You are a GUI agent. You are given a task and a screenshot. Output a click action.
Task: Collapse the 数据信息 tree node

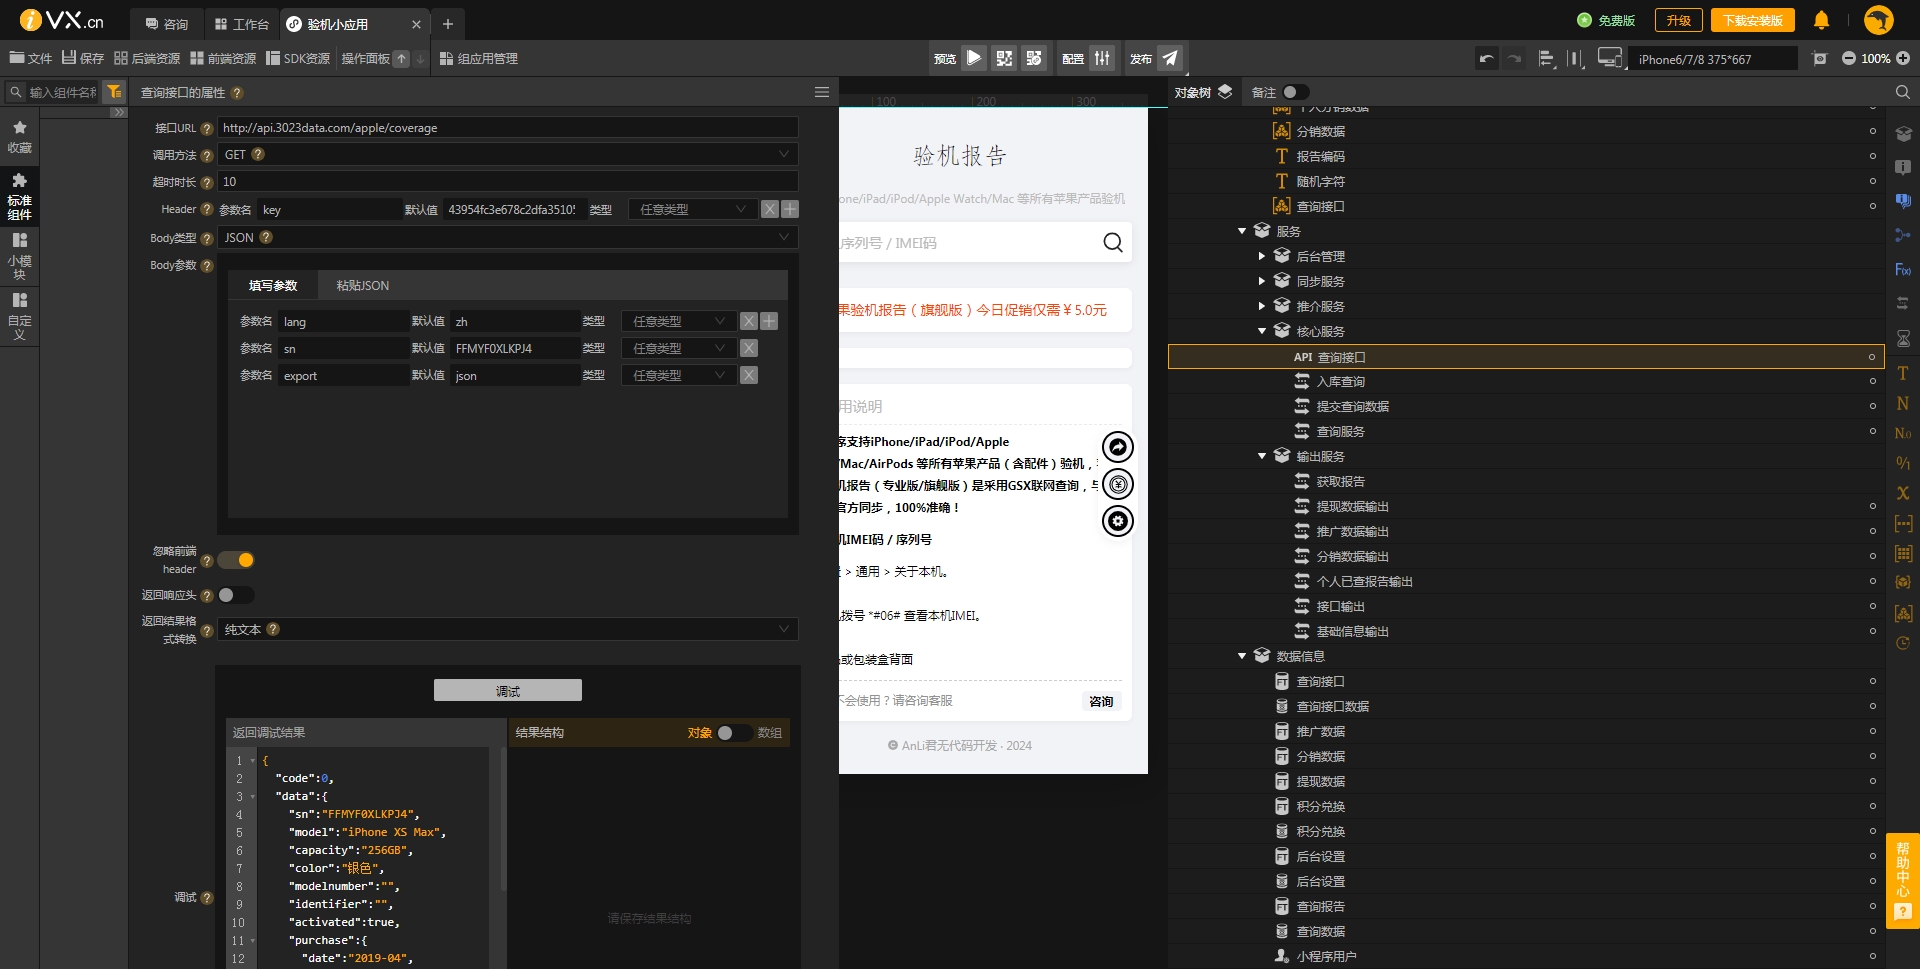(x=1242, y=656)
